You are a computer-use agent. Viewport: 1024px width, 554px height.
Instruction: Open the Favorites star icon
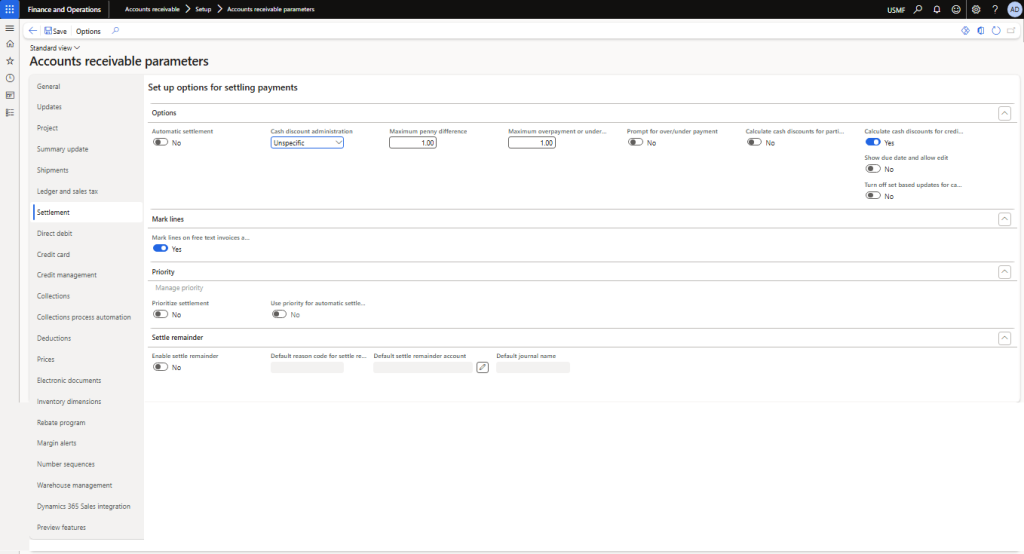click(9, 61)
